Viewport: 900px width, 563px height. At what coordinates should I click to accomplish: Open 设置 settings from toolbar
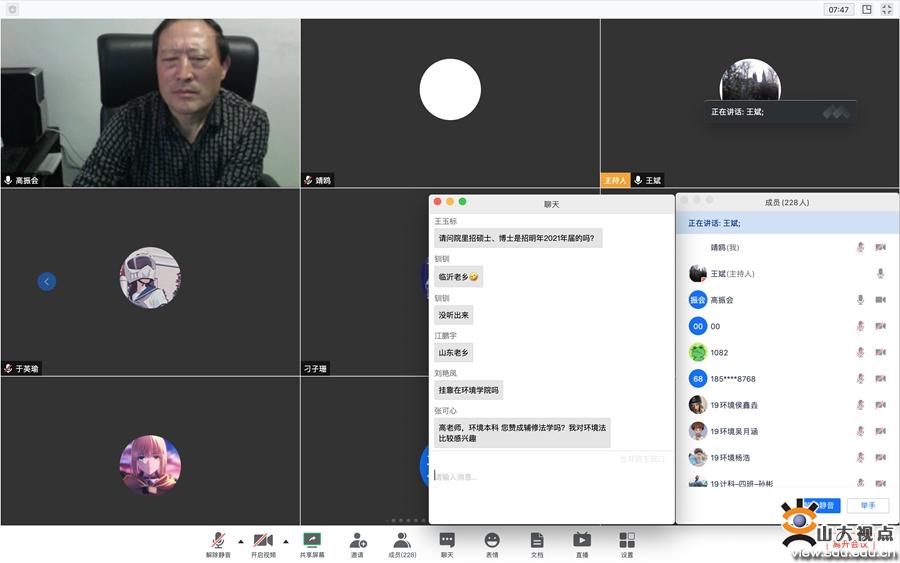click(627, 540)
